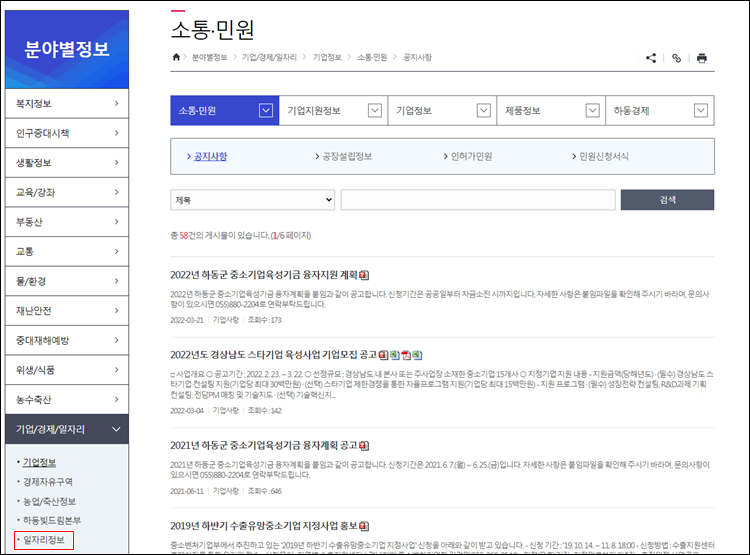Open 하동빛드림본부 submenu link
This screenshot has width=750, height=555.
click(52, 520)
